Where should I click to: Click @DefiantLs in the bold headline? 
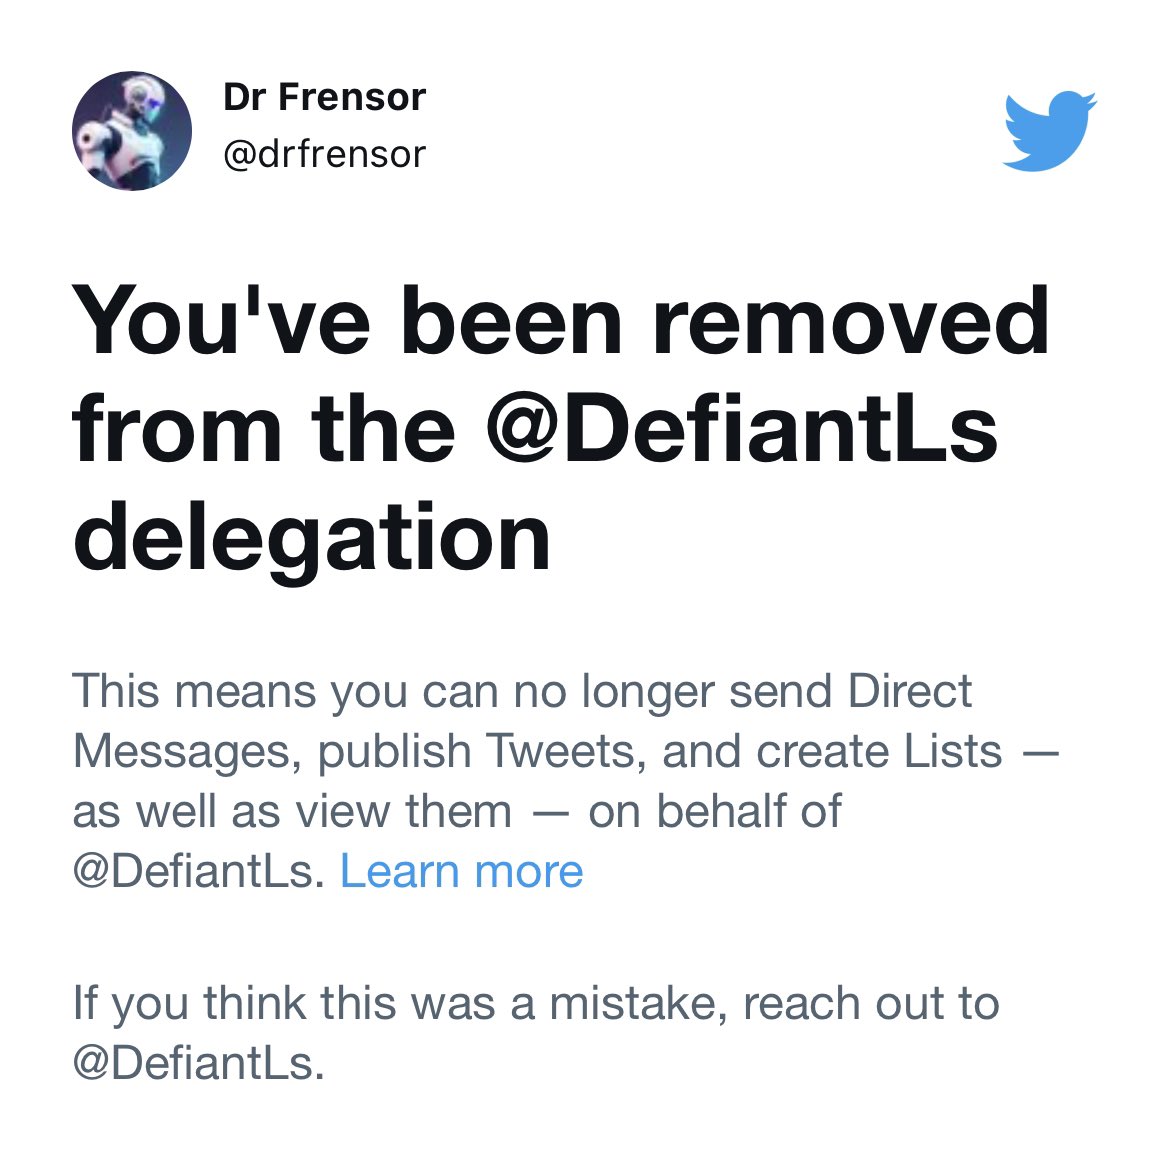(x=742, y=430)
